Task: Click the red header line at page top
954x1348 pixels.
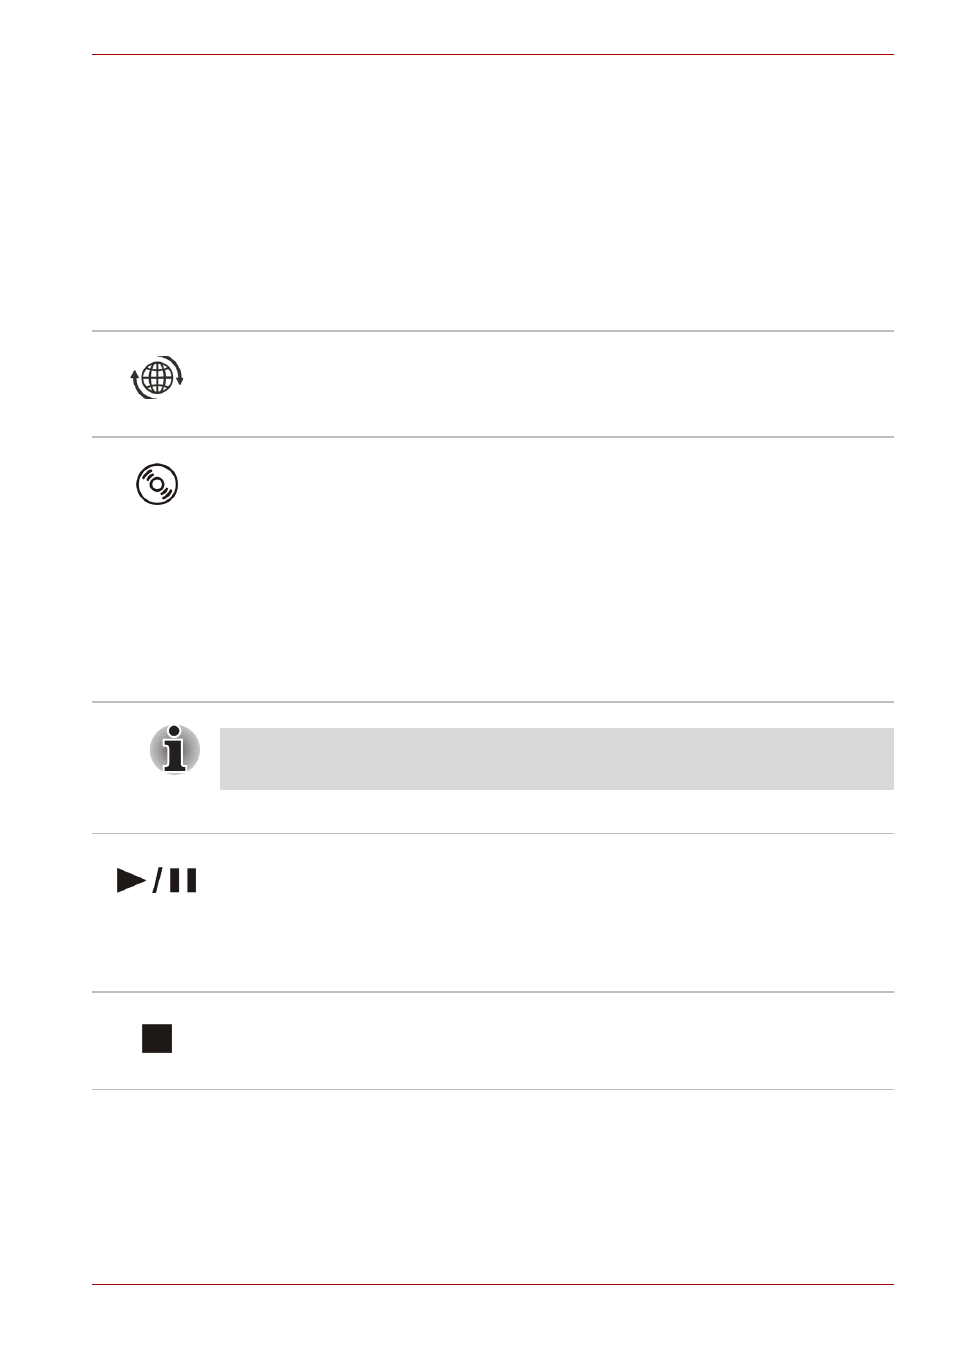Action: 493,55
